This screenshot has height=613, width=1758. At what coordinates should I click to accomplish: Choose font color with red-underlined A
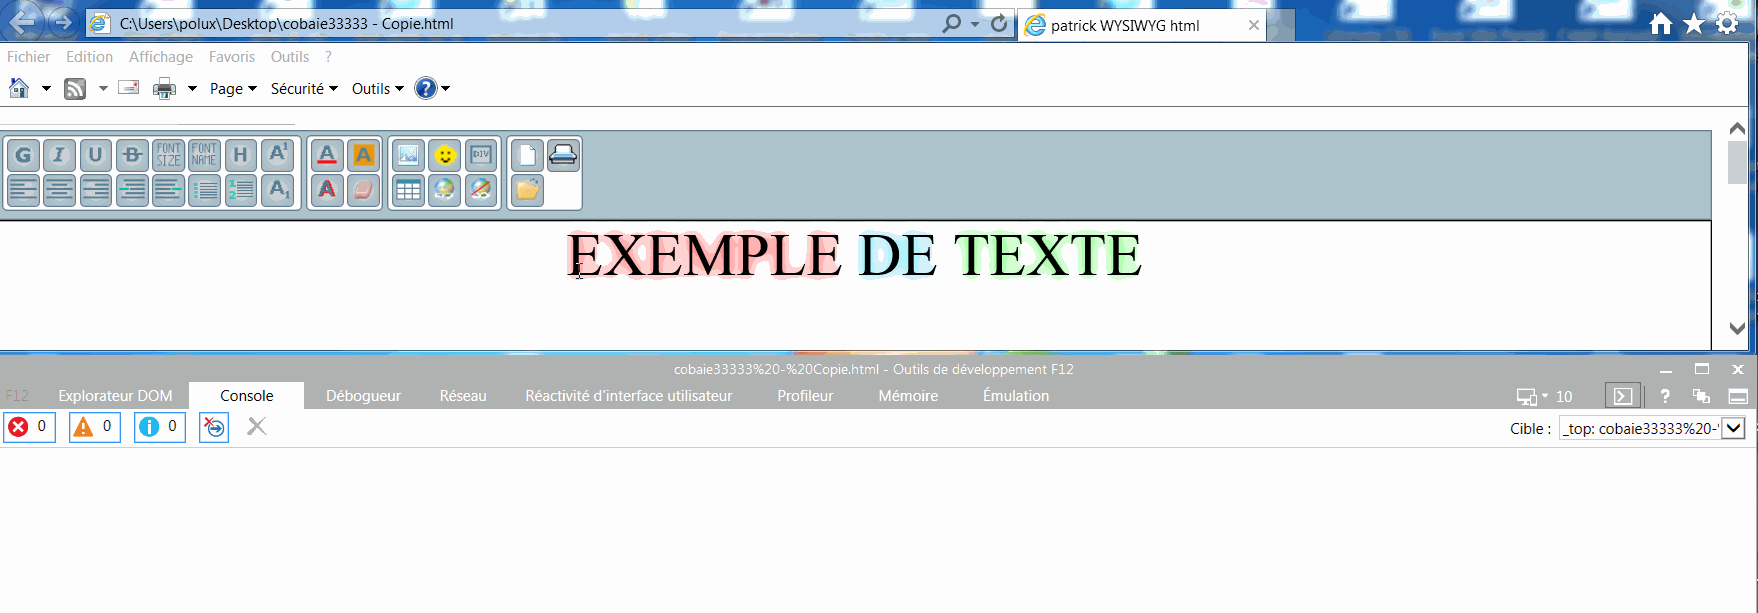point(327,155)
